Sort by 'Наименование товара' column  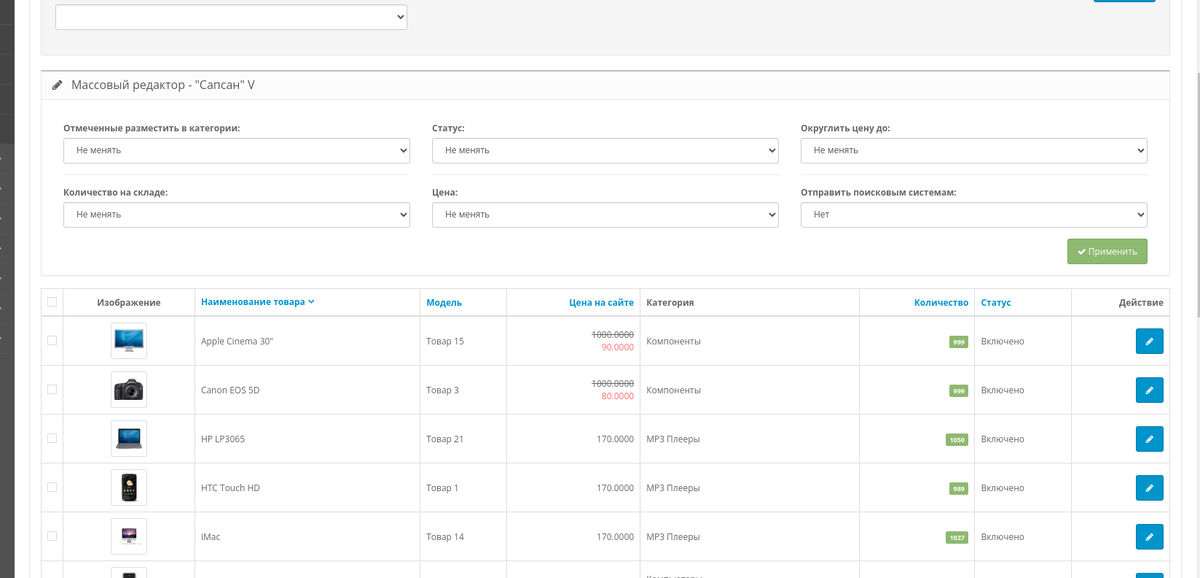[x=258, y=302]
